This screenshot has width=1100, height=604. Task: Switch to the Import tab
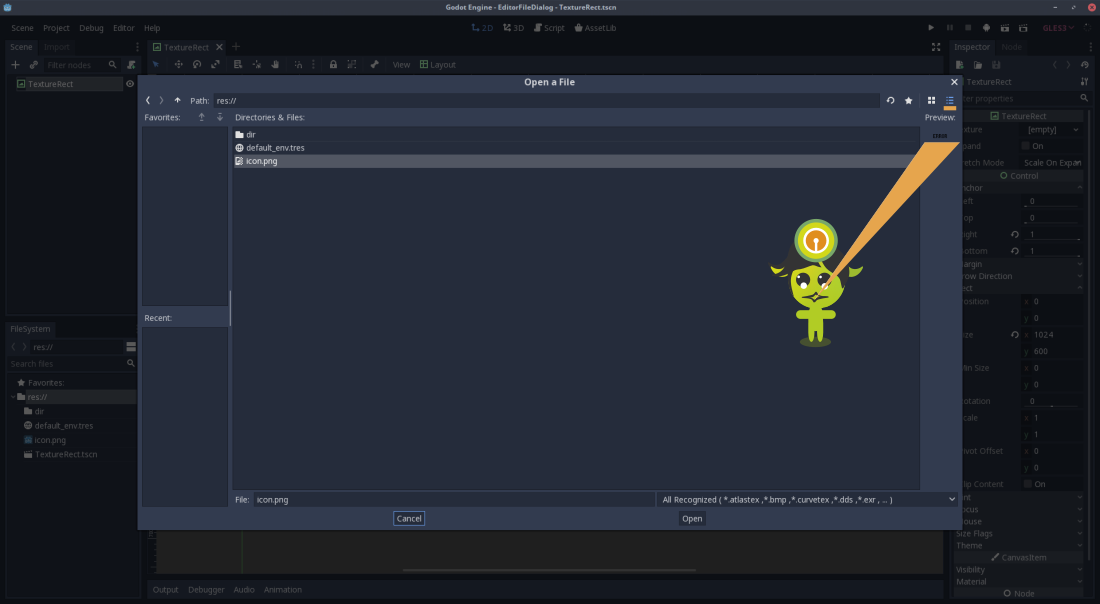click(57, 47)
